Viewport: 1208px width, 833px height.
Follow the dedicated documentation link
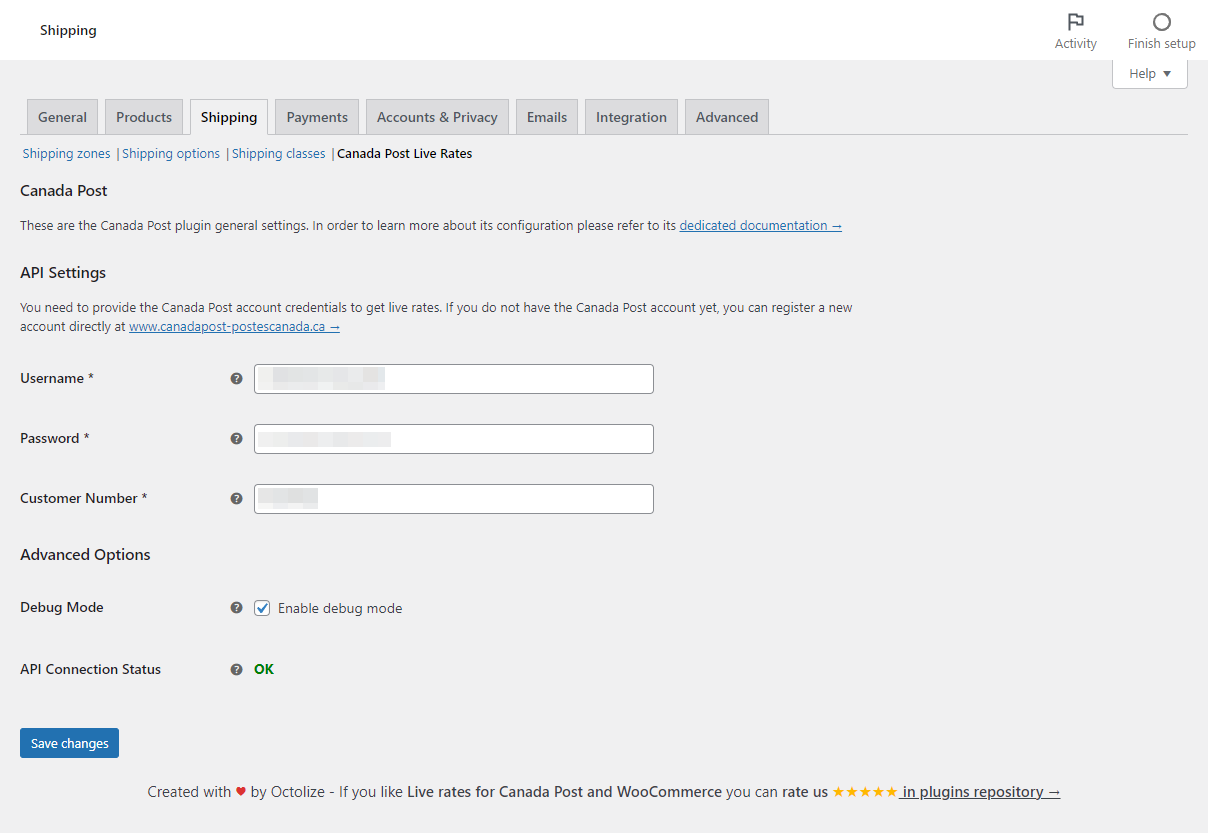pyautogui.click(x=761, y=226)
